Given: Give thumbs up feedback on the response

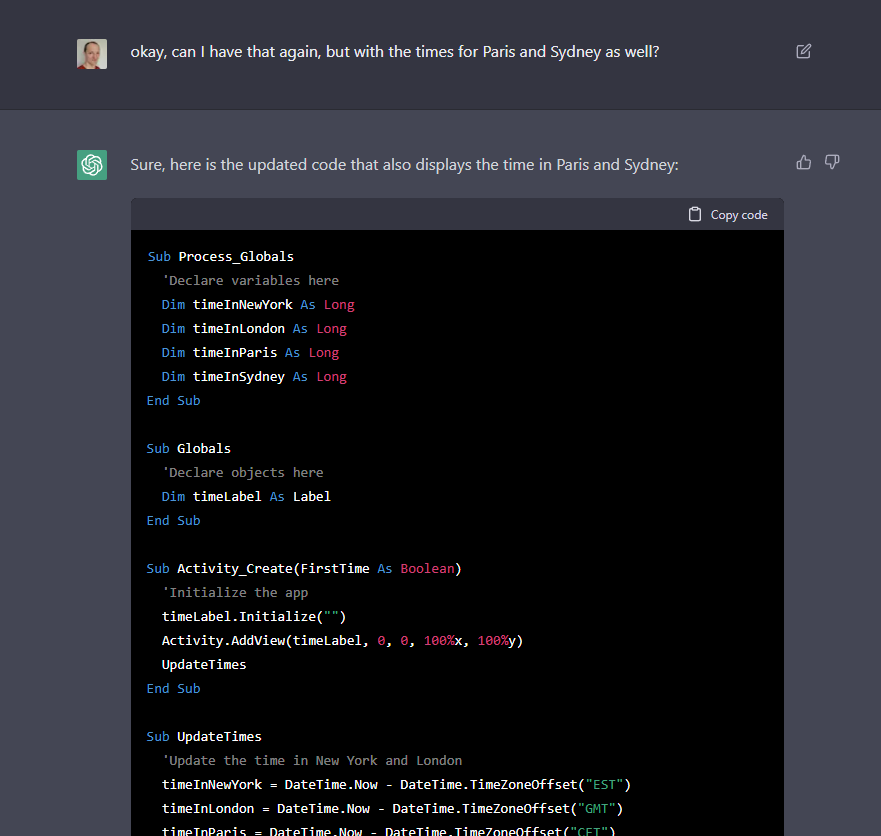Looking at the screenshot, I should 804,162.
